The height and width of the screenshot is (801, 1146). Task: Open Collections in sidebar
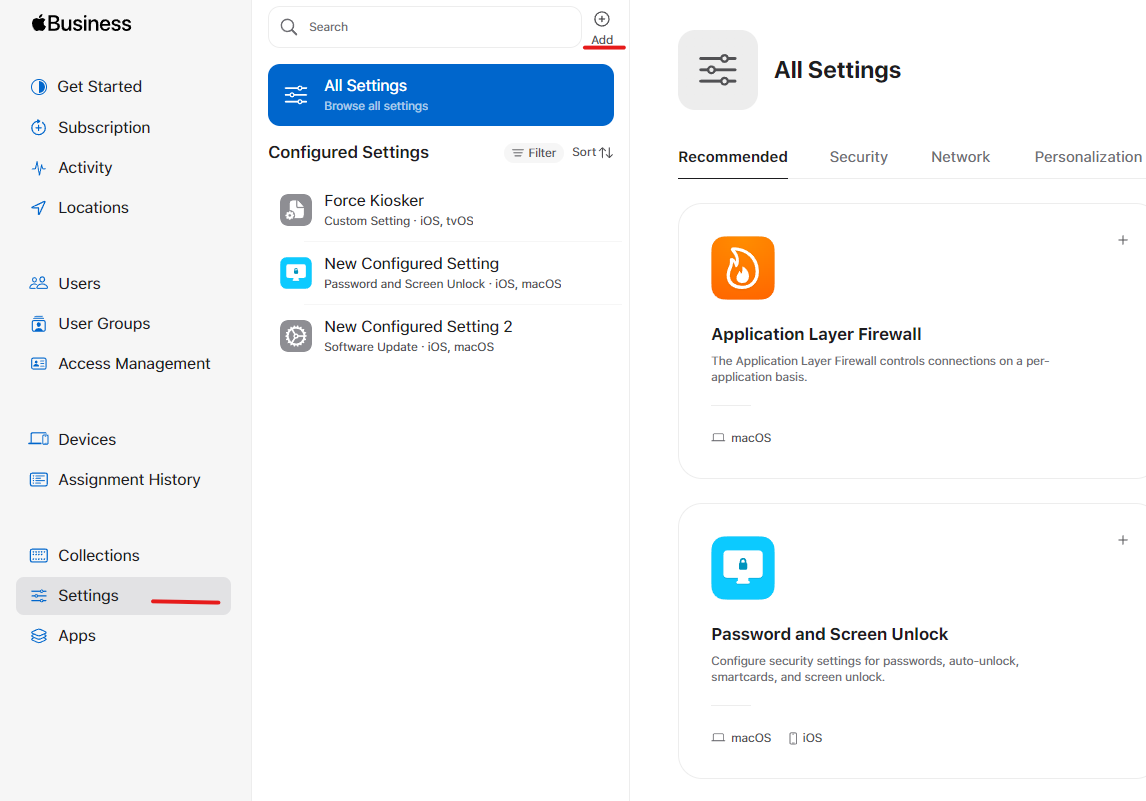pos(99,555)
